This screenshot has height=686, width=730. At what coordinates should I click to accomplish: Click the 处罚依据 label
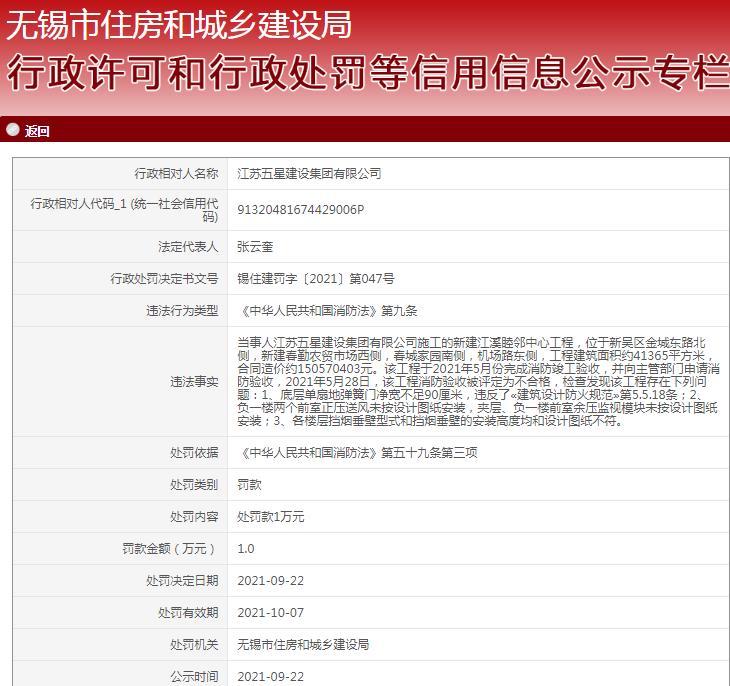[x=194, y=453]
